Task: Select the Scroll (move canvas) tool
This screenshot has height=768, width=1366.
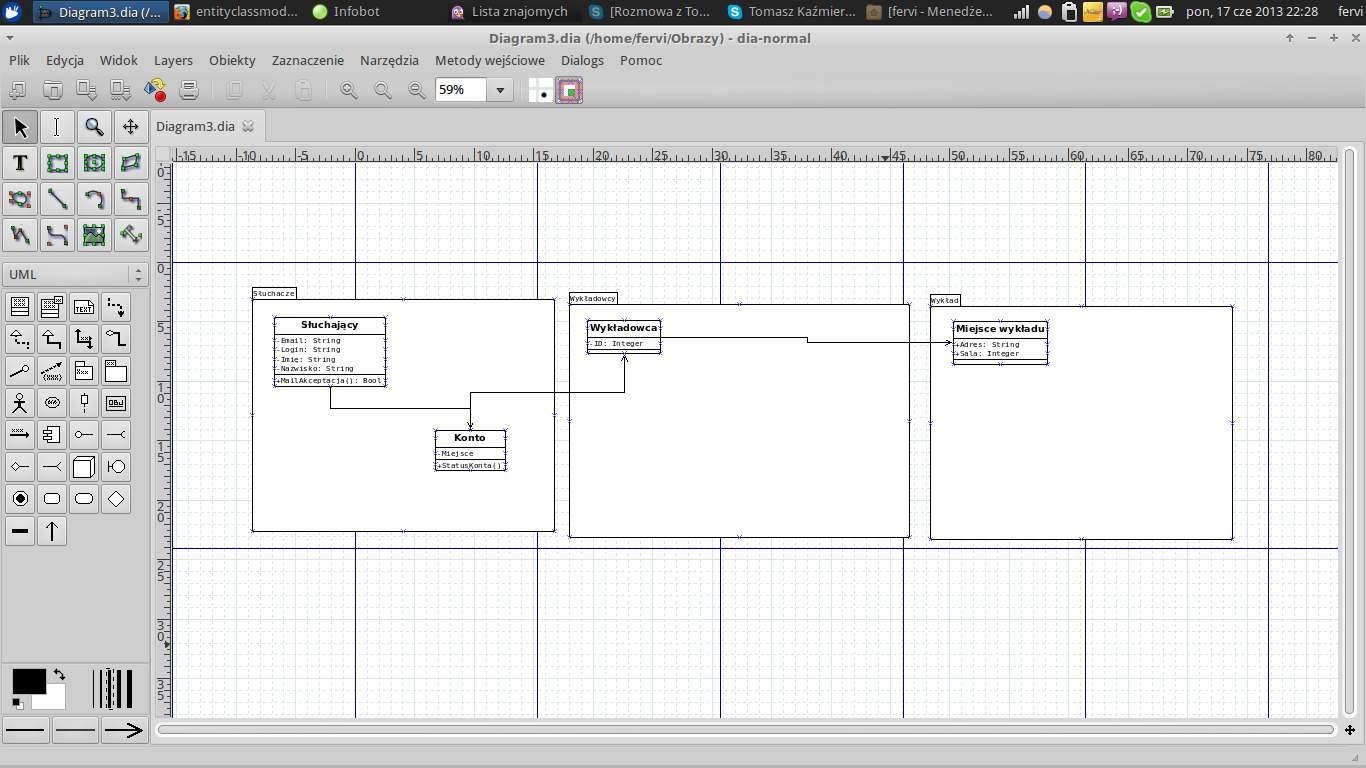Action: click(x=130, y=127)
